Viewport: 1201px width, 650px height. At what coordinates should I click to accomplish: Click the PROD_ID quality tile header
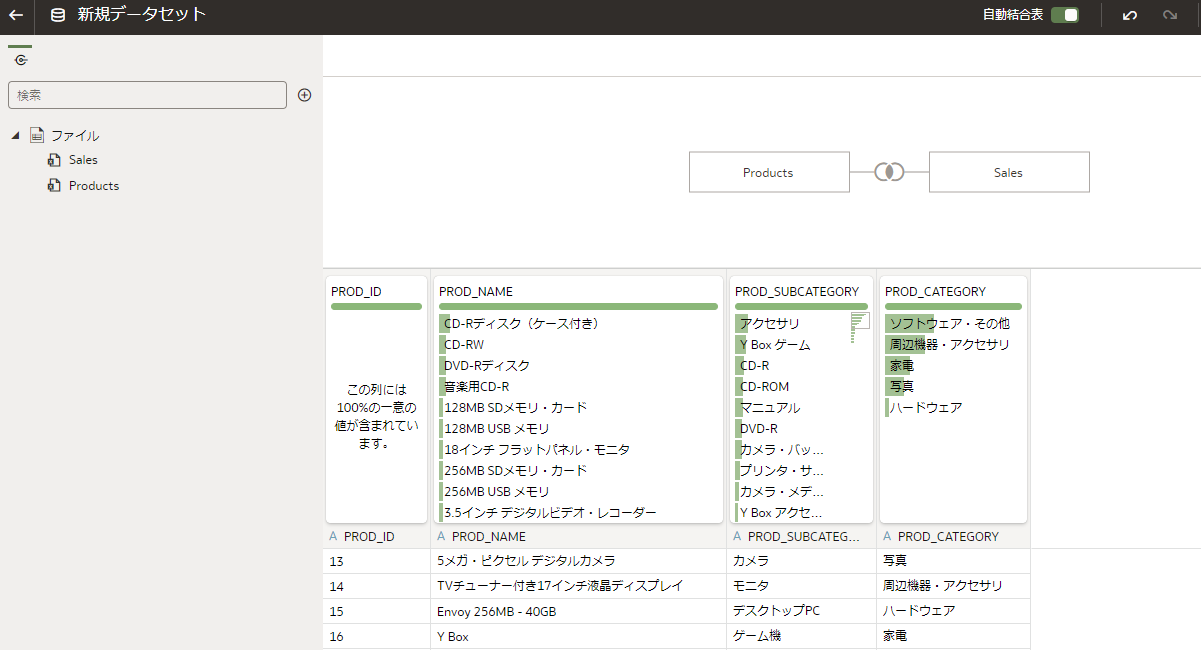click(x=356, y=292)
